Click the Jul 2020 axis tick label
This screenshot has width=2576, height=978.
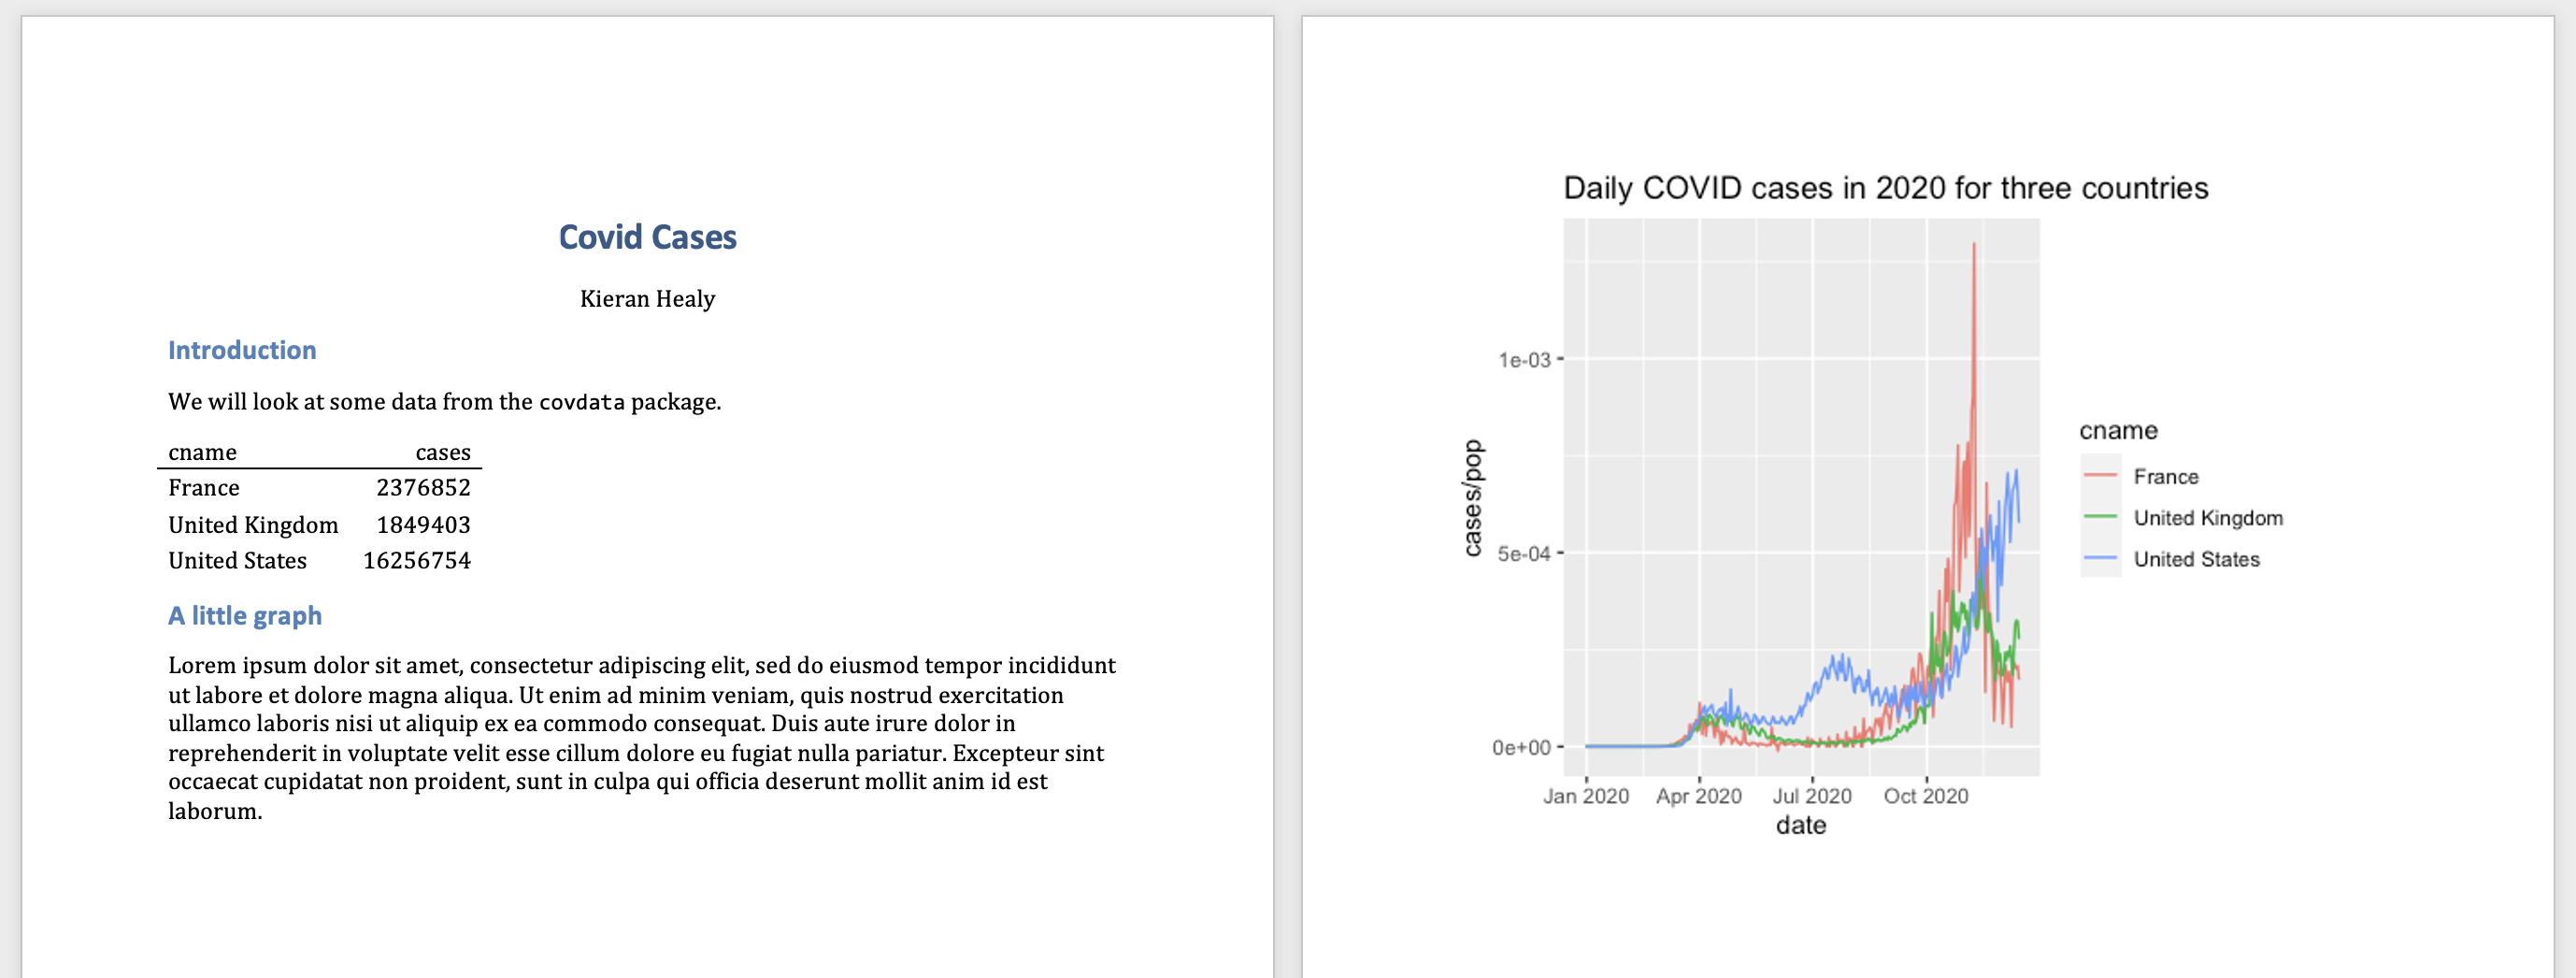tap(1812, 796)
